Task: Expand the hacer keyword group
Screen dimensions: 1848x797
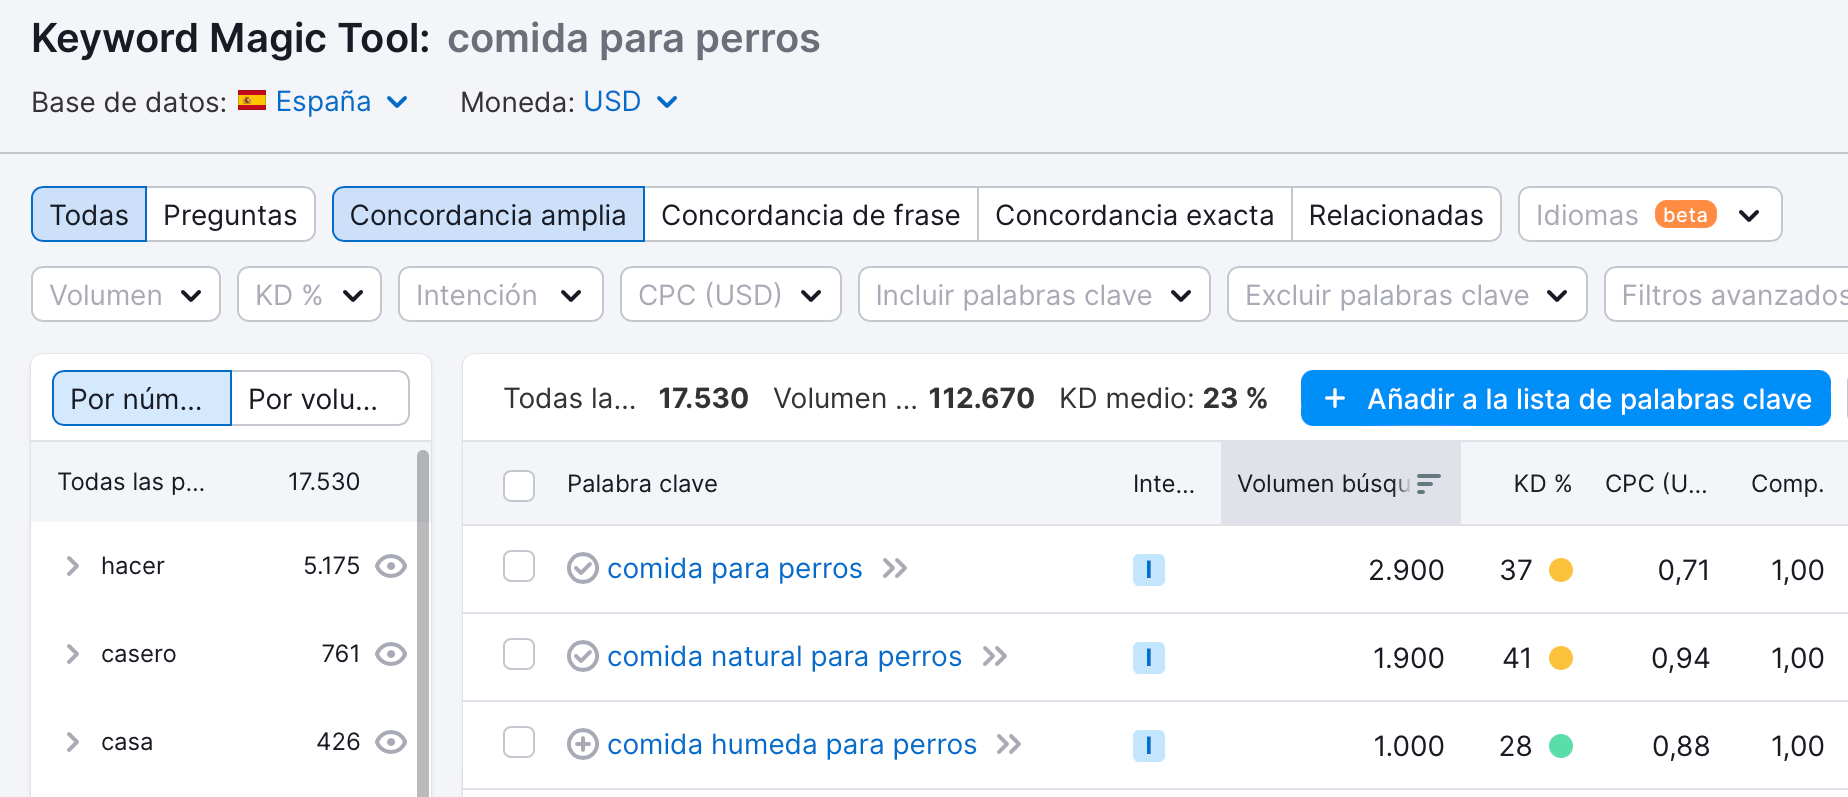Action: pos(72,565)
